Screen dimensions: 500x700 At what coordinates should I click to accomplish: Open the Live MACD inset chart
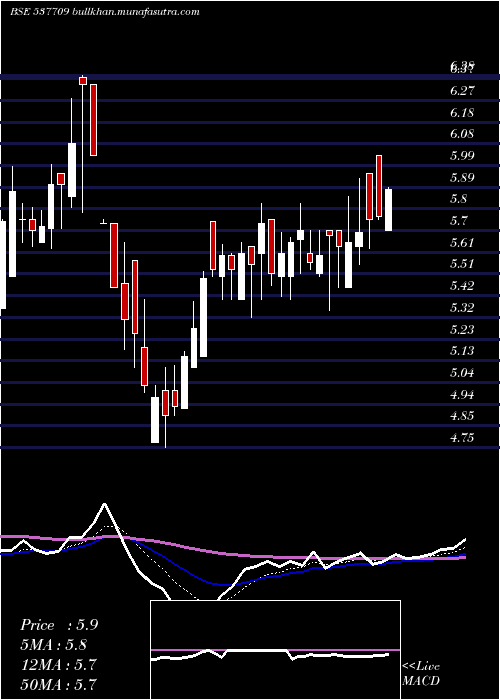tap(275, 650)
